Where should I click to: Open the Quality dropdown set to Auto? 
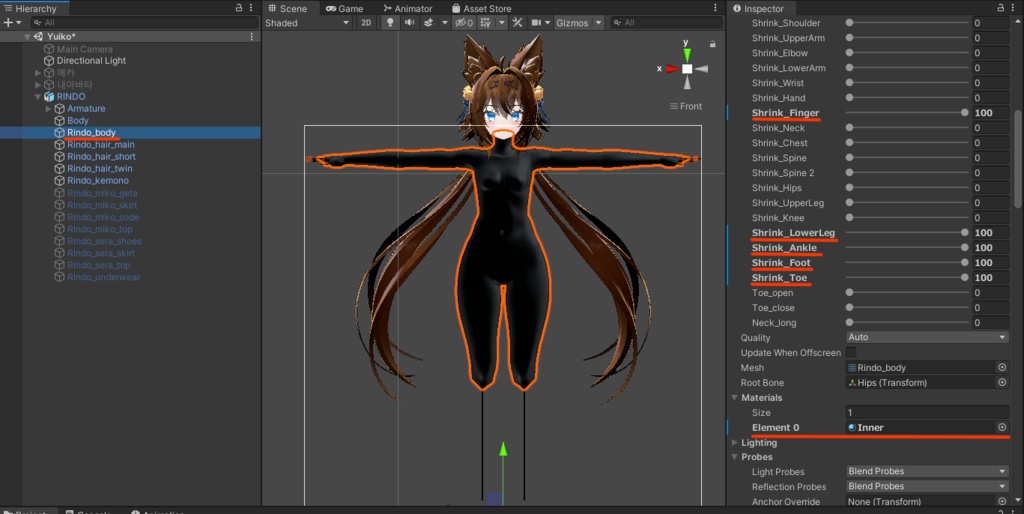[926, 338]
